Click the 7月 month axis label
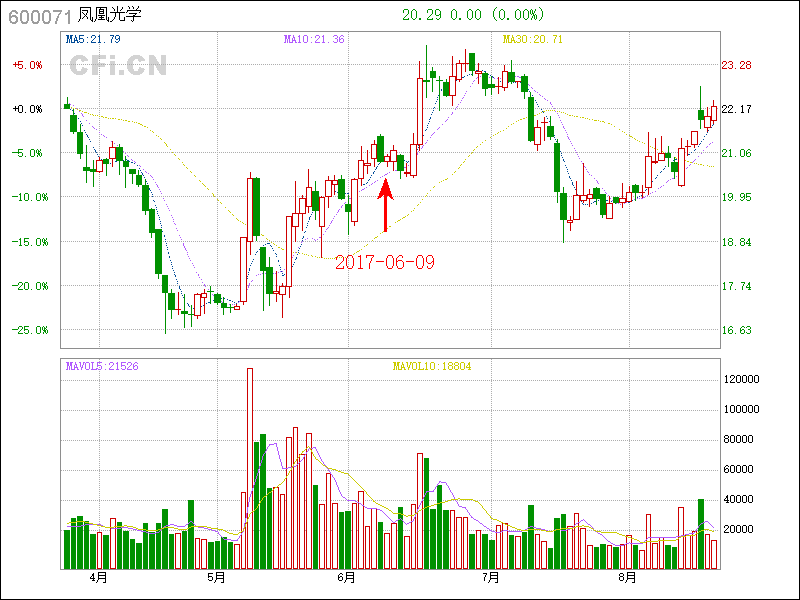Viewport: 800px width, 600px height. tap(491, 578)
